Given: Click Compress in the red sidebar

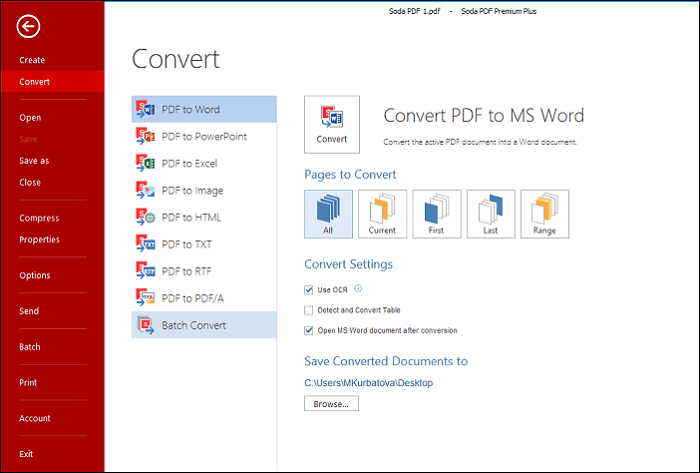Looking at the screenshot, I should 39,218.
